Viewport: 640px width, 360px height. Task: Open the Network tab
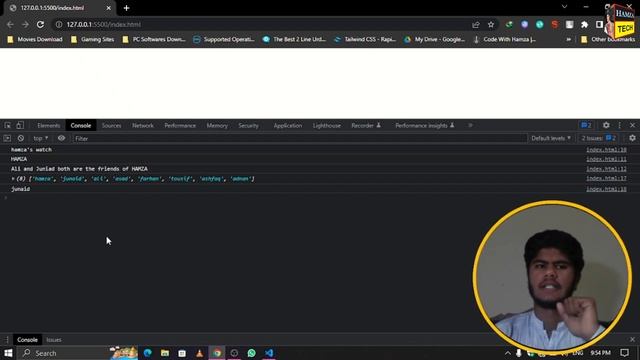[143, 125]
